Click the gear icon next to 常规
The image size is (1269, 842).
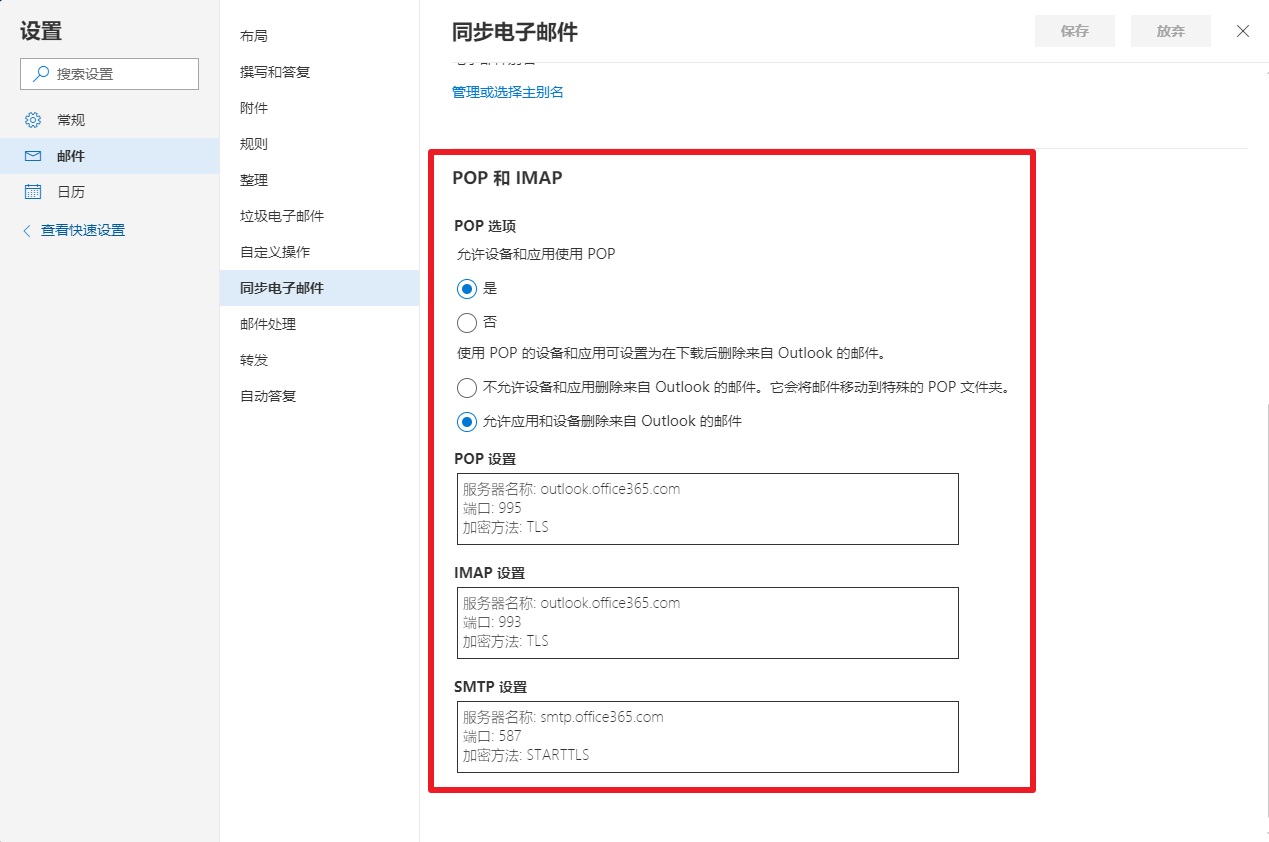click(33, 120)
